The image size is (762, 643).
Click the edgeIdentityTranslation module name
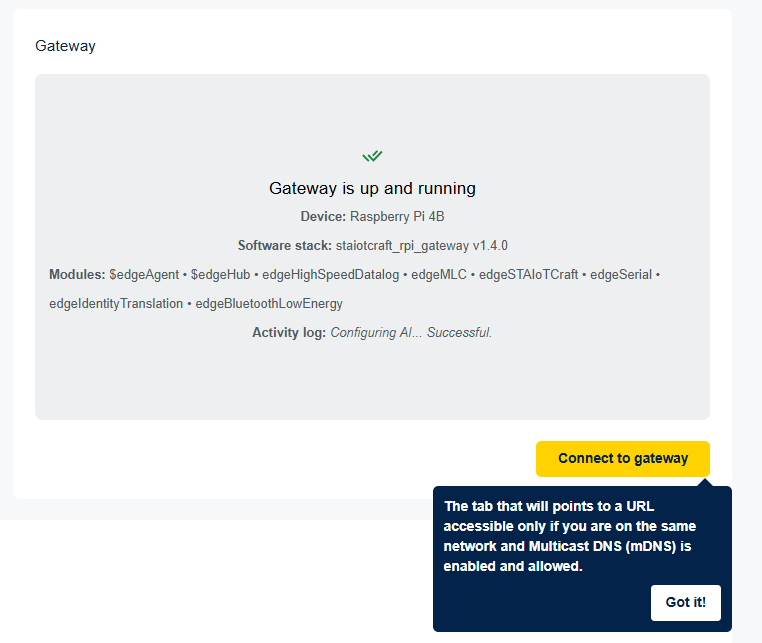(116, 303)
